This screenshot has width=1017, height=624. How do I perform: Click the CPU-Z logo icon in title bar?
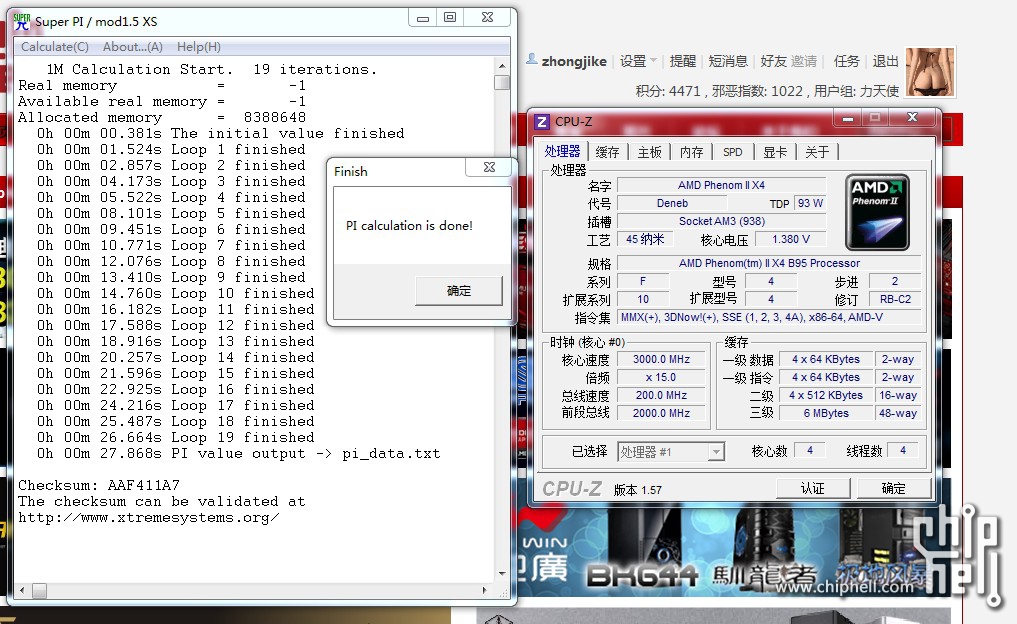[x=542, y=121]
